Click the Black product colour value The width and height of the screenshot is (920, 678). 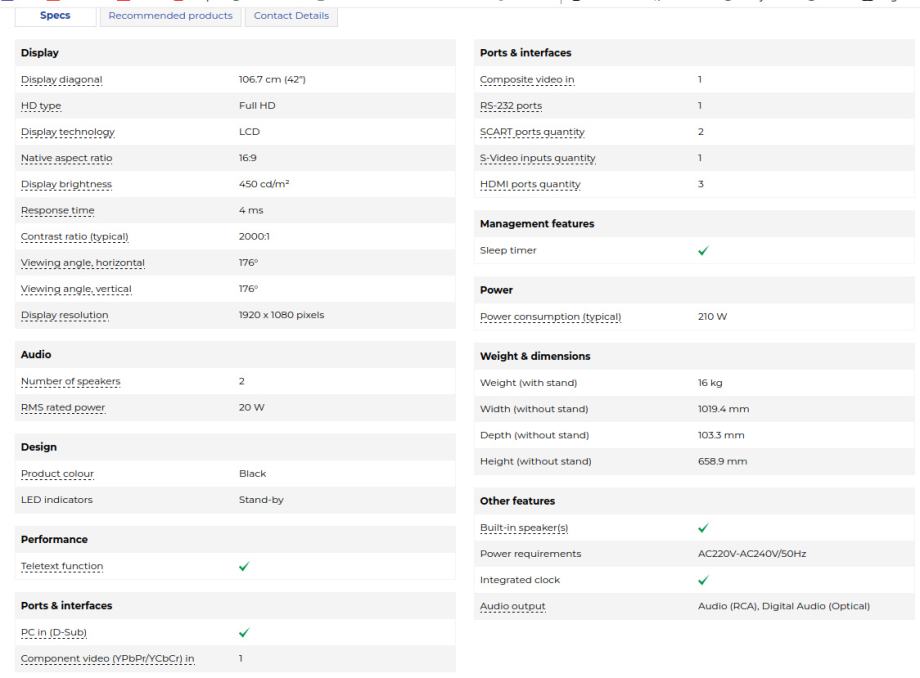(x=252, y=473)
